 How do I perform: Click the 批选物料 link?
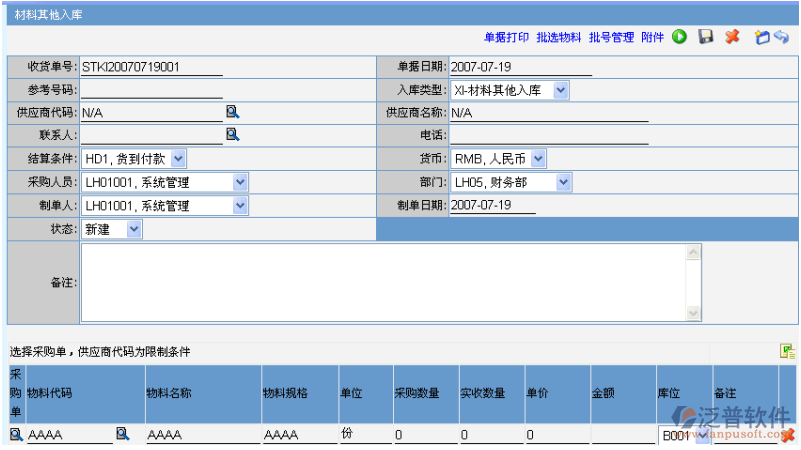click(x=558, y=37)
